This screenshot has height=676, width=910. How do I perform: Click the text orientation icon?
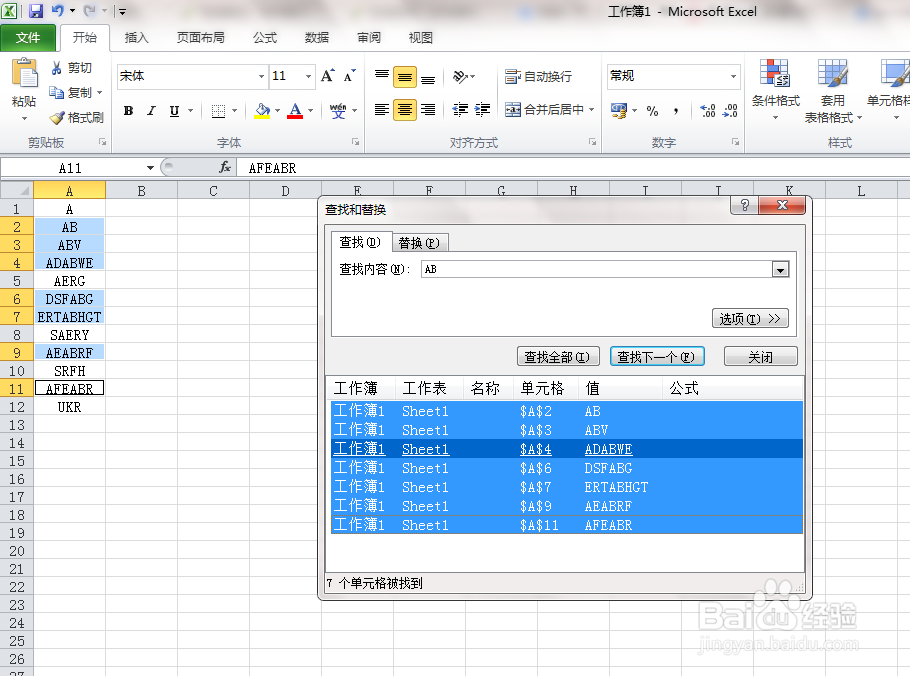pos(460,76)
